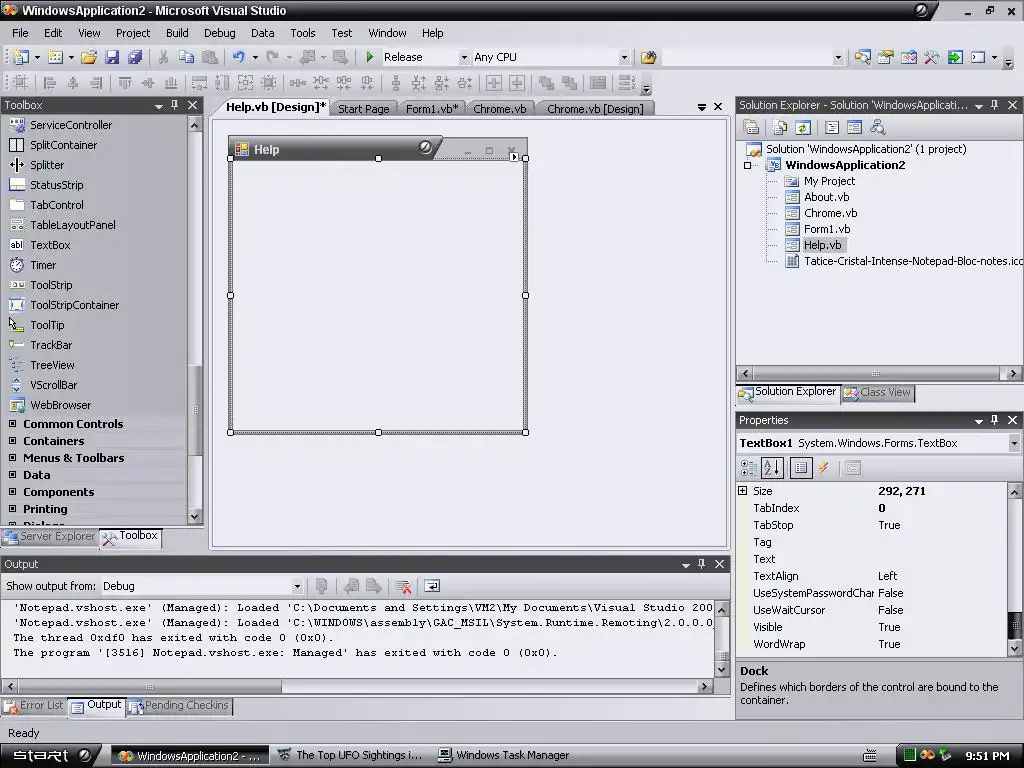Viewport: 1024px width, 768px height.
Task: Select the WebBrowser control in Toolbox
Action: pos(60,405)
